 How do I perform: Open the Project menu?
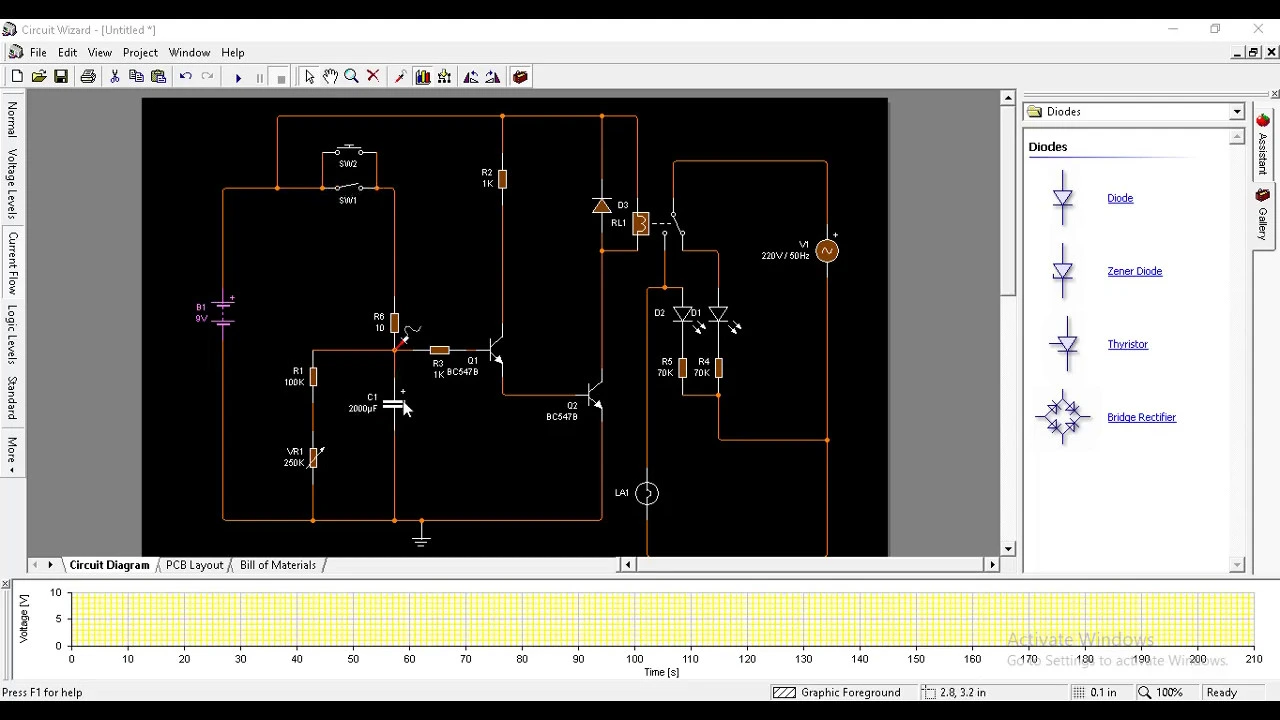[x=140, y=52]
